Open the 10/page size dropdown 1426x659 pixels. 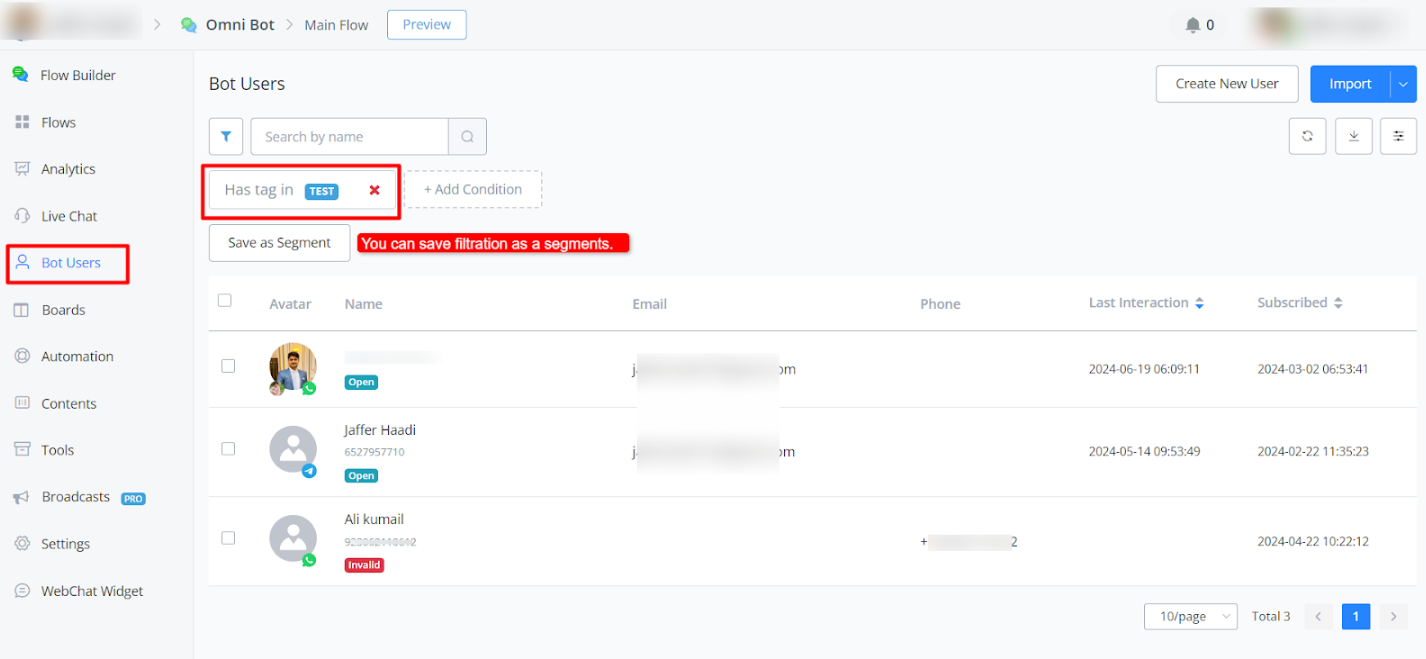(x=1190, y=617)
